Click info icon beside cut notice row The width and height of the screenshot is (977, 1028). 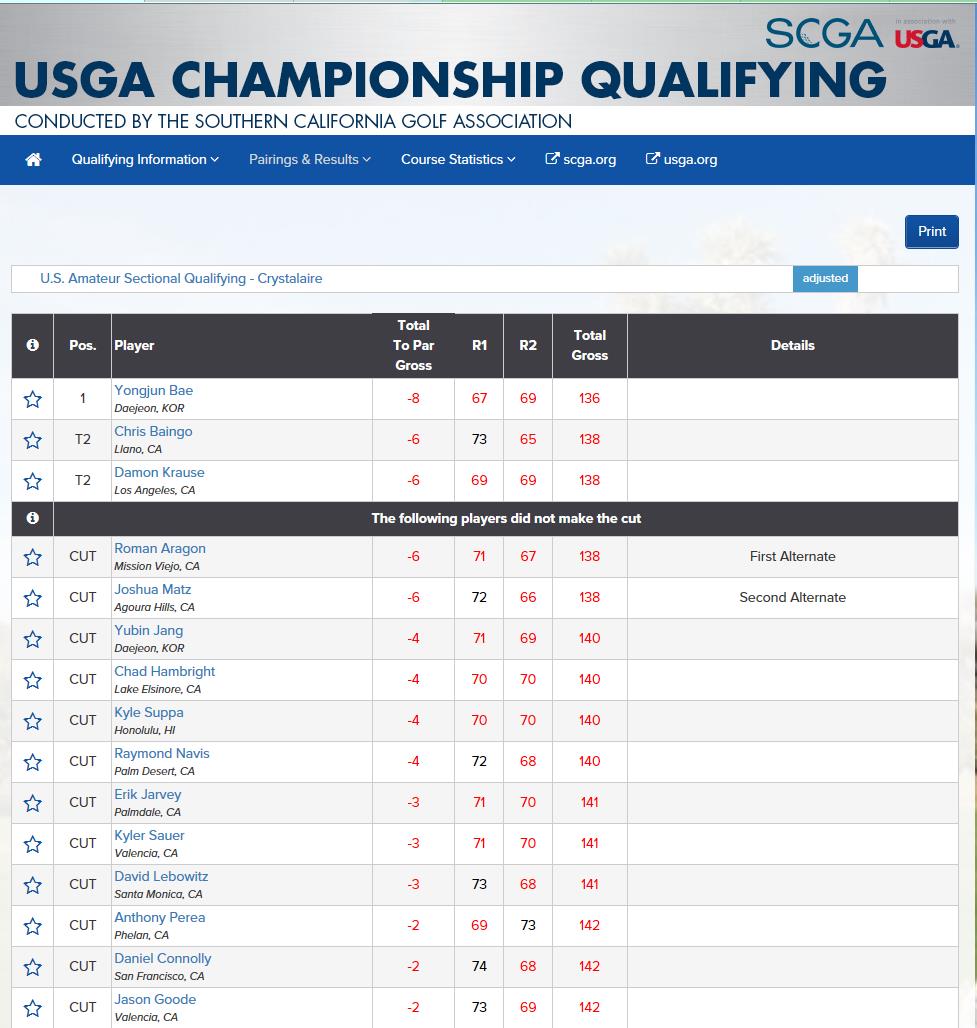point(33,518)
